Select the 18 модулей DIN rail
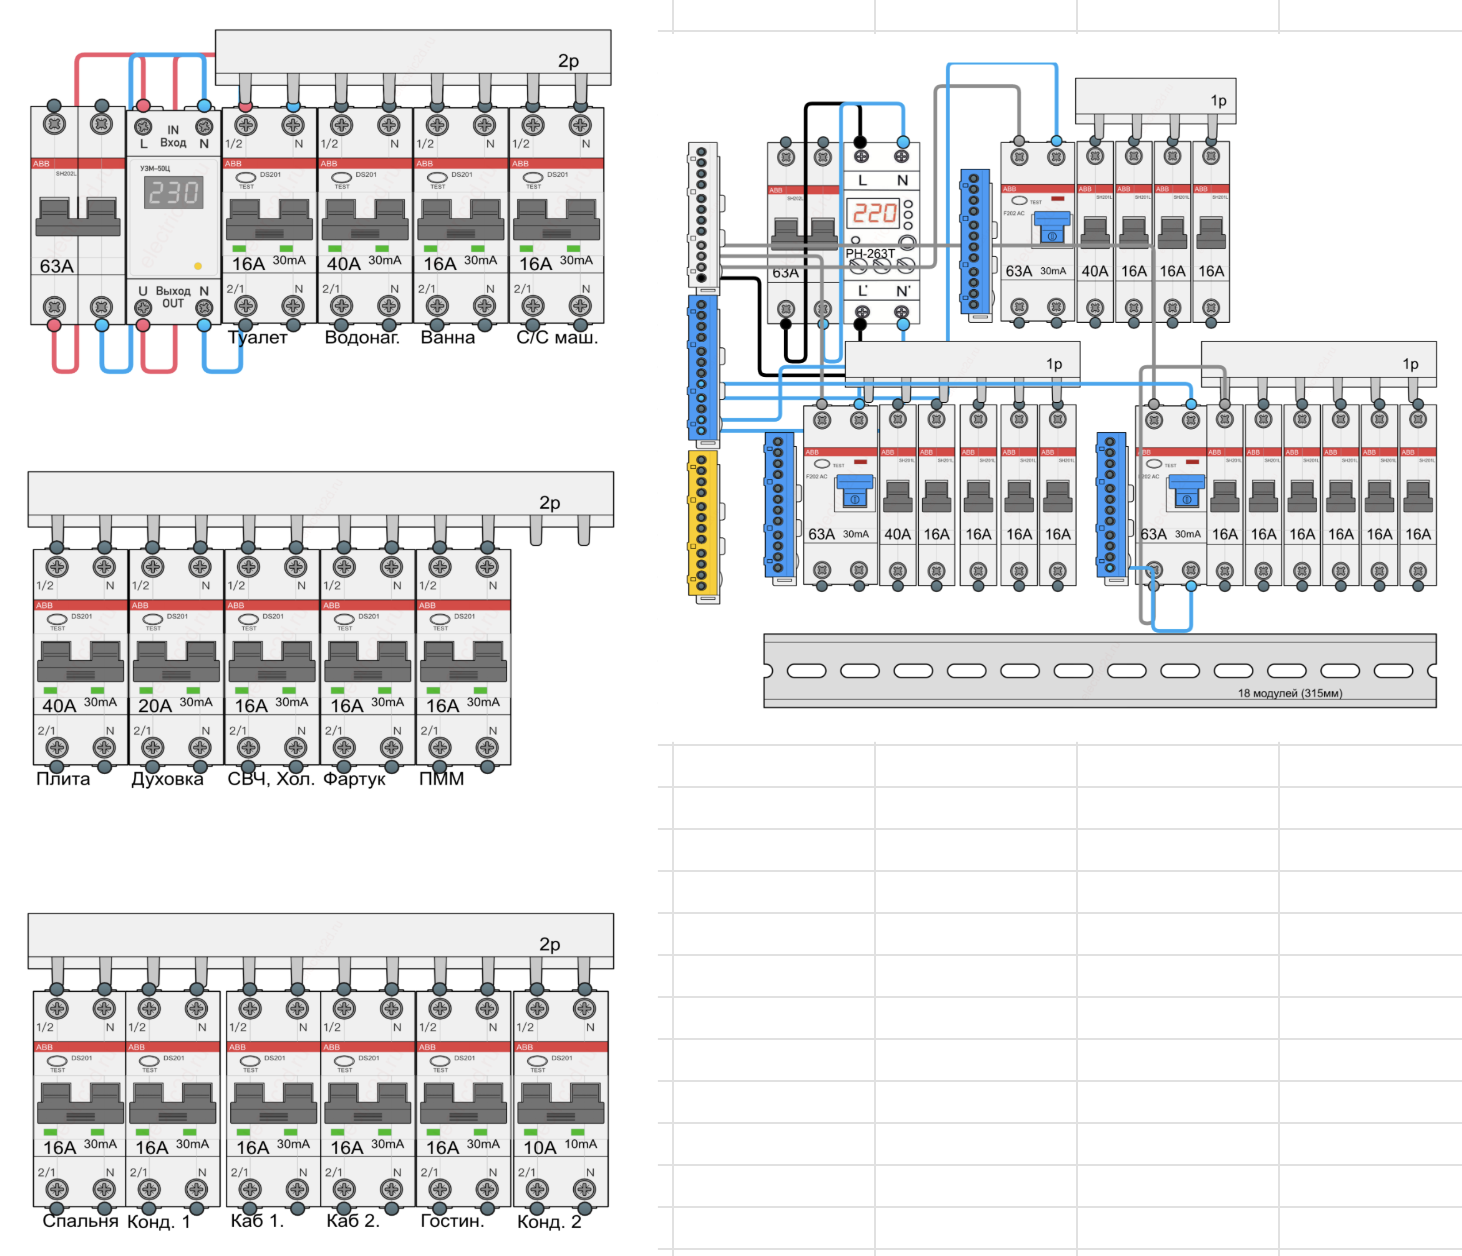Image resolution: width=1462 pixels, height=1256 pixels. point(1100,670)
